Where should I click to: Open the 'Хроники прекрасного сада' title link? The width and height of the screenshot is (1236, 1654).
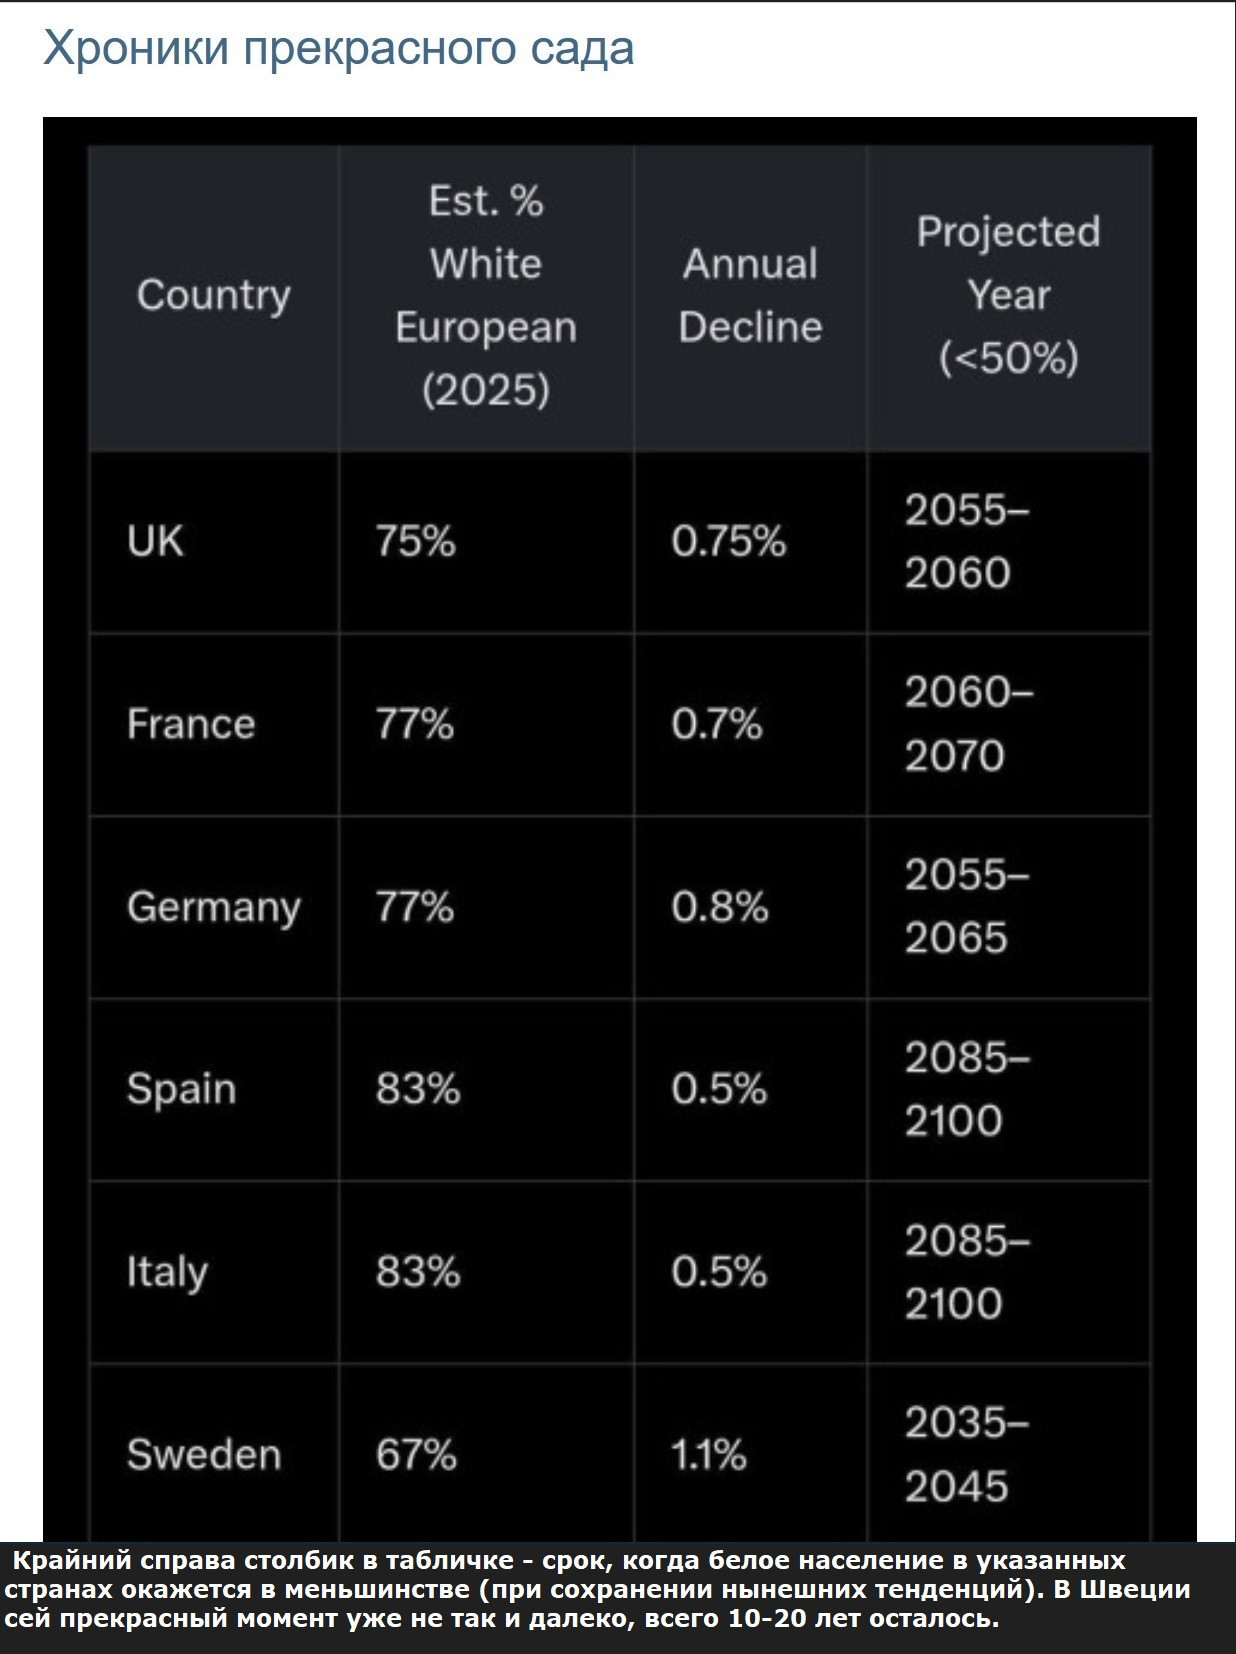[x=338, y=49]
